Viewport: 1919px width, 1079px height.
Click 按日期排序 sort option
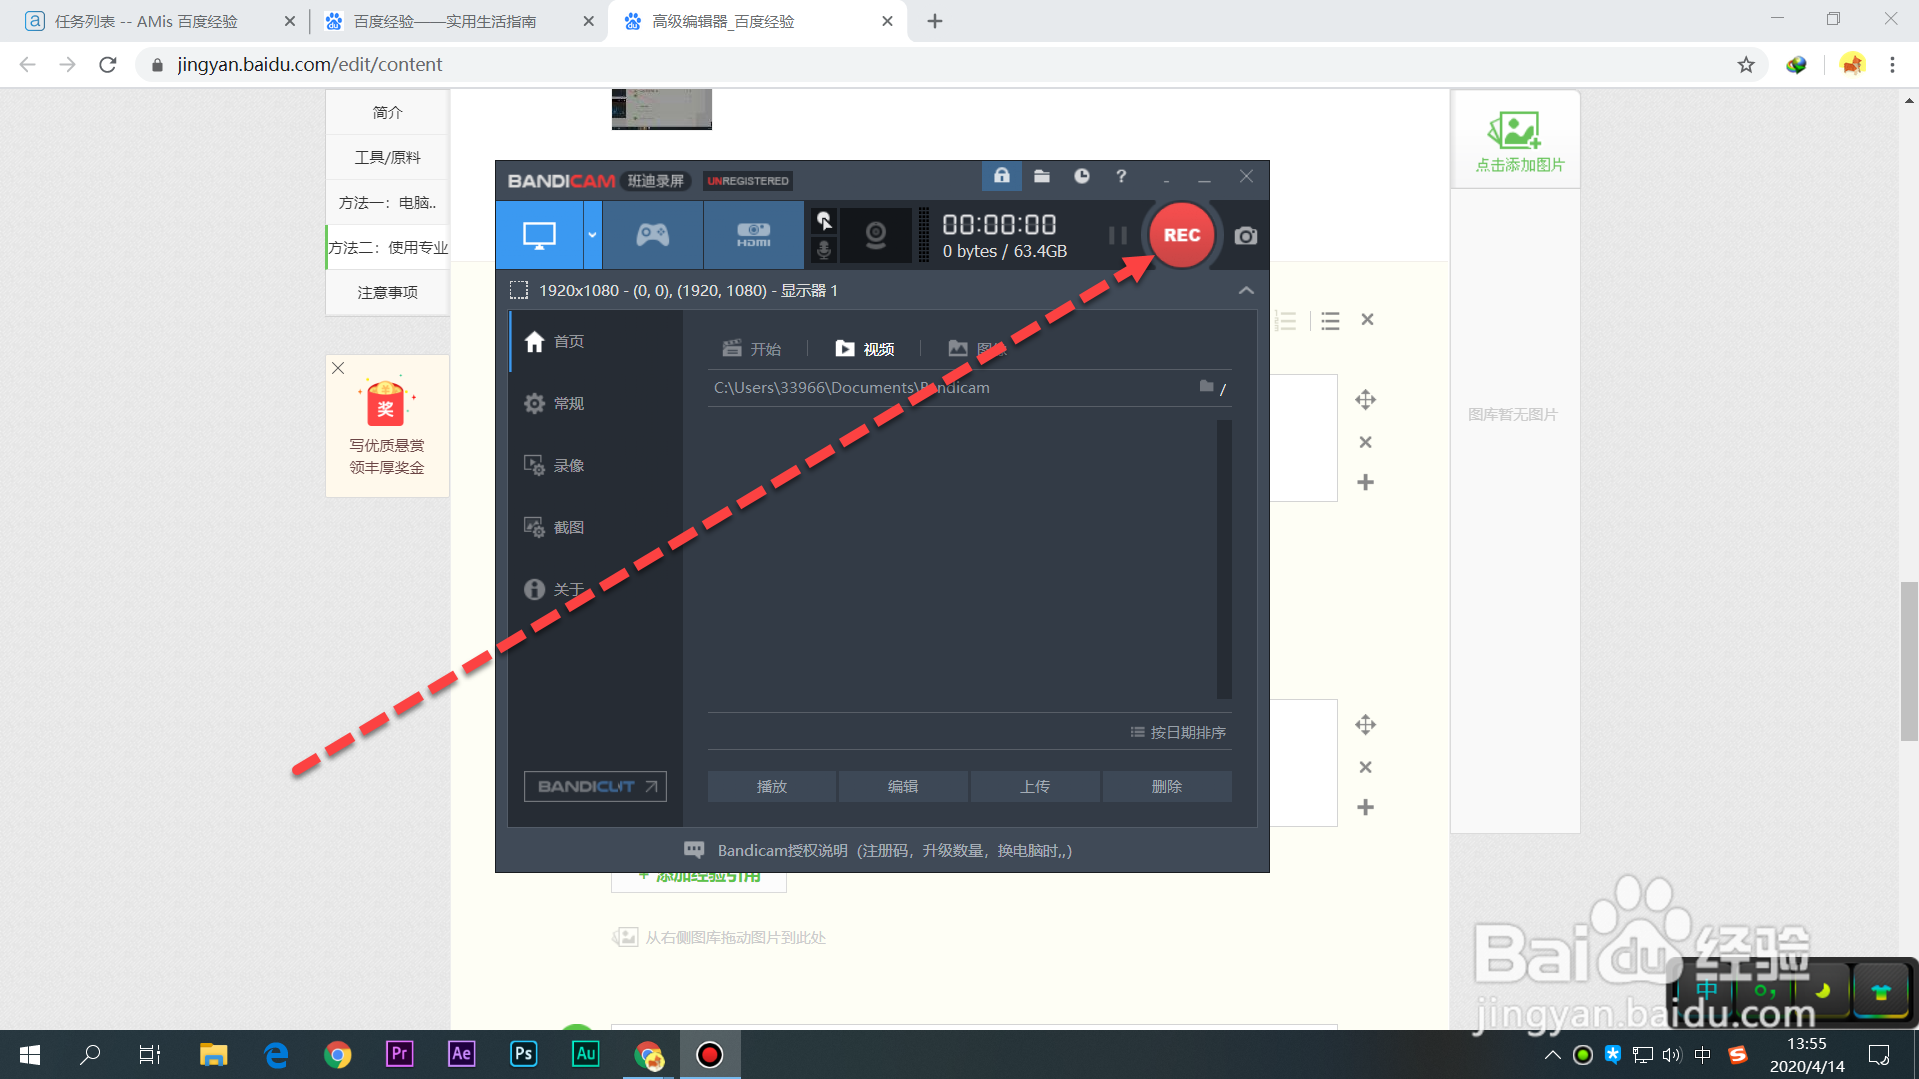[1178, 732]
